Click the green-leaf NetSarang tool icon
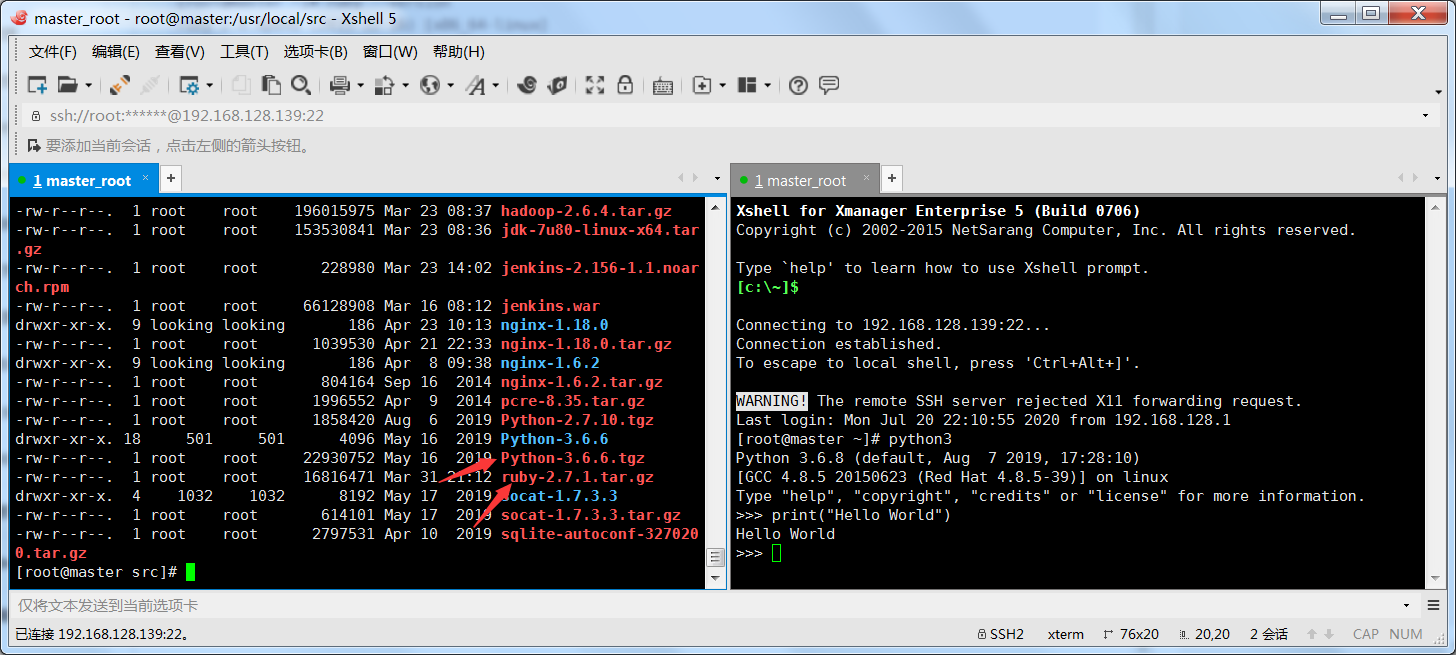This screenshot has height=655, width=1456. coord(557,85)
